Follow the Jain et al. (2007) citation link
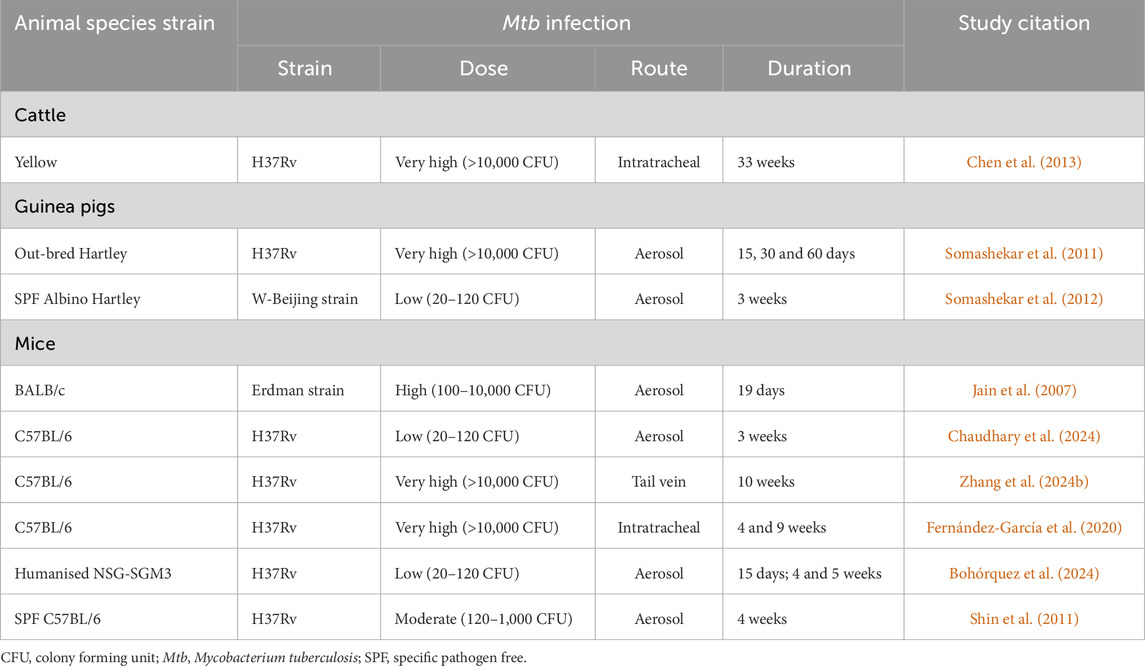This screenshot has width=1145, height=666. click(x=1023, y=391)
